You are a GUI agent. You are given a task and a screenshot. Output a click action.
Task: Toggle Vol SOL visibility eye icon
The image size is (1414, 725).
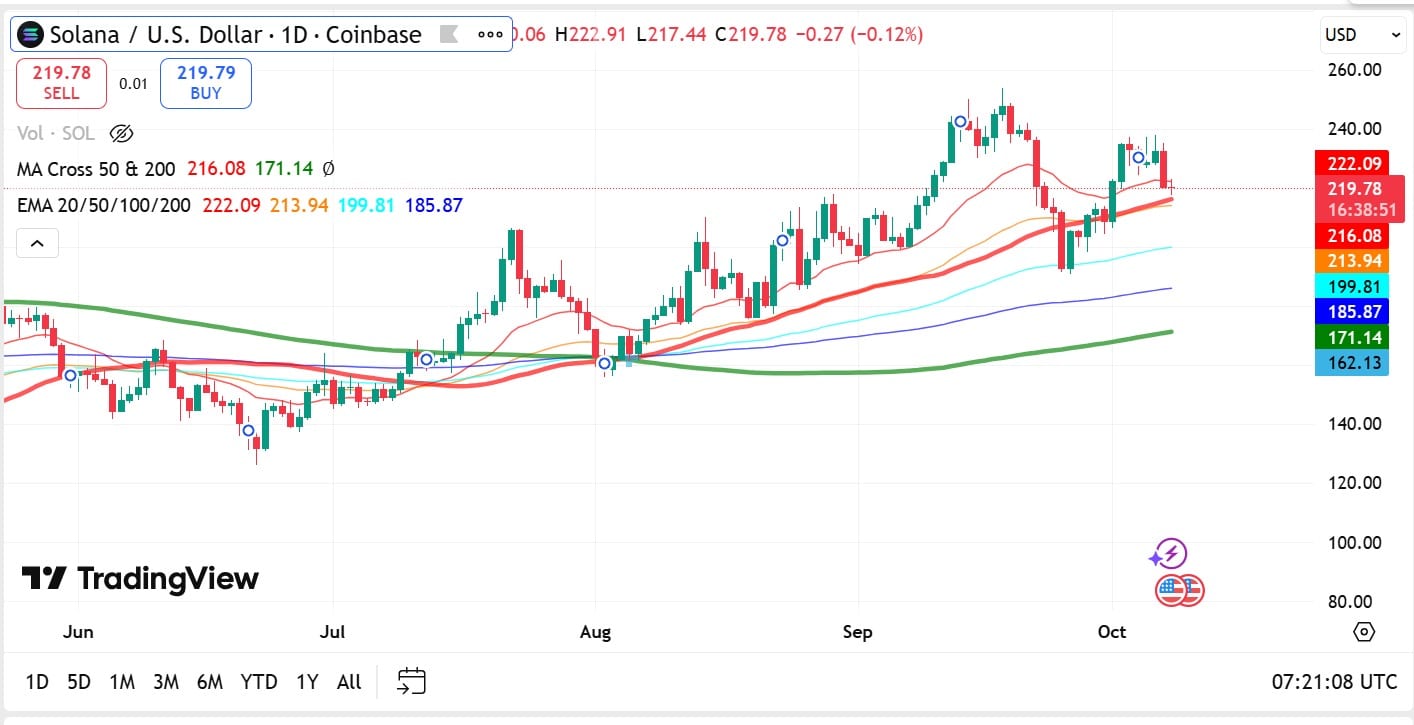[121, 133]
